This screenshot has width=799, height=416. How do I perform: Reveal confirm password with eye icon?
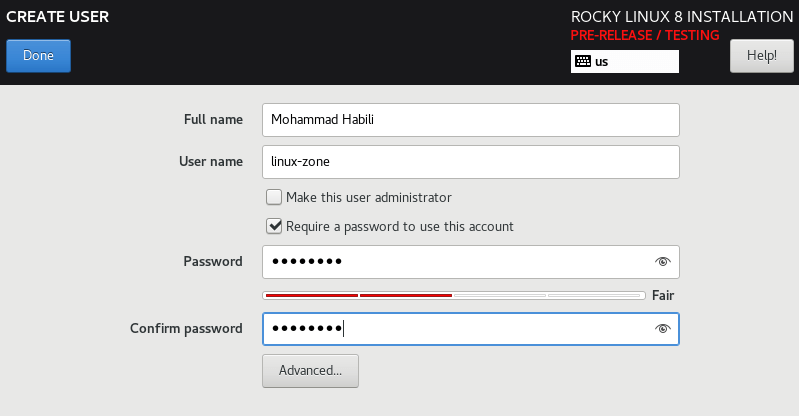[x=662, y=328]
